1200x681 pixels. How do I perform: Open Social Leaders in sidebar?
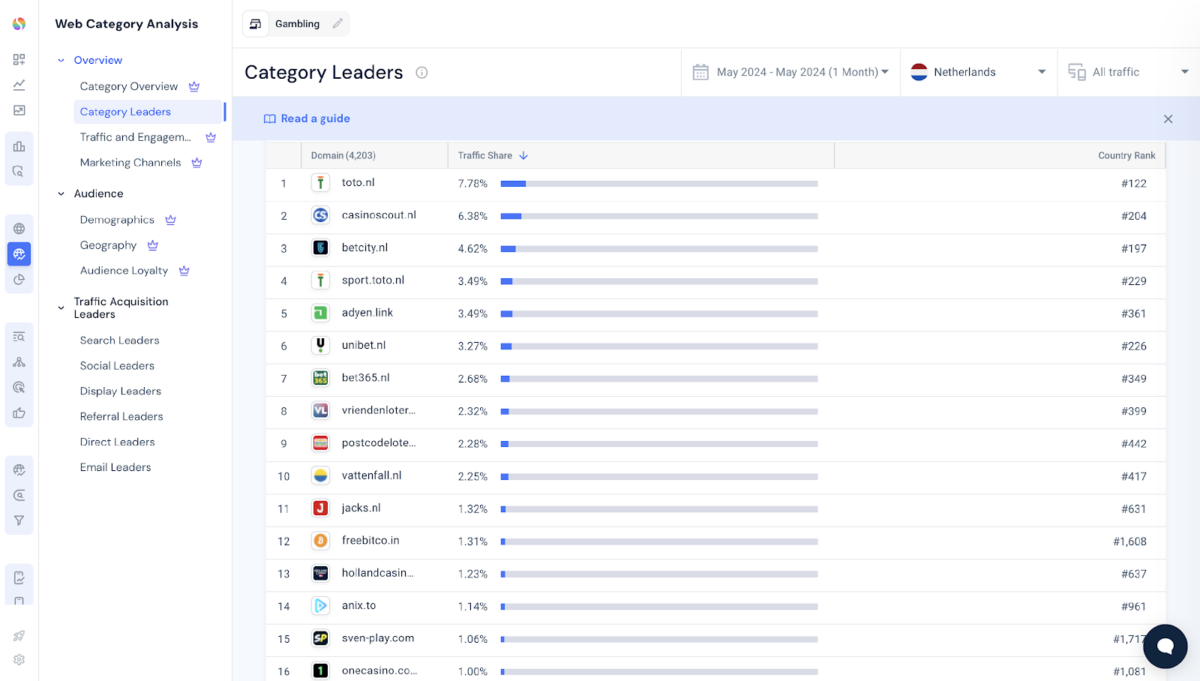pos(117,366)
